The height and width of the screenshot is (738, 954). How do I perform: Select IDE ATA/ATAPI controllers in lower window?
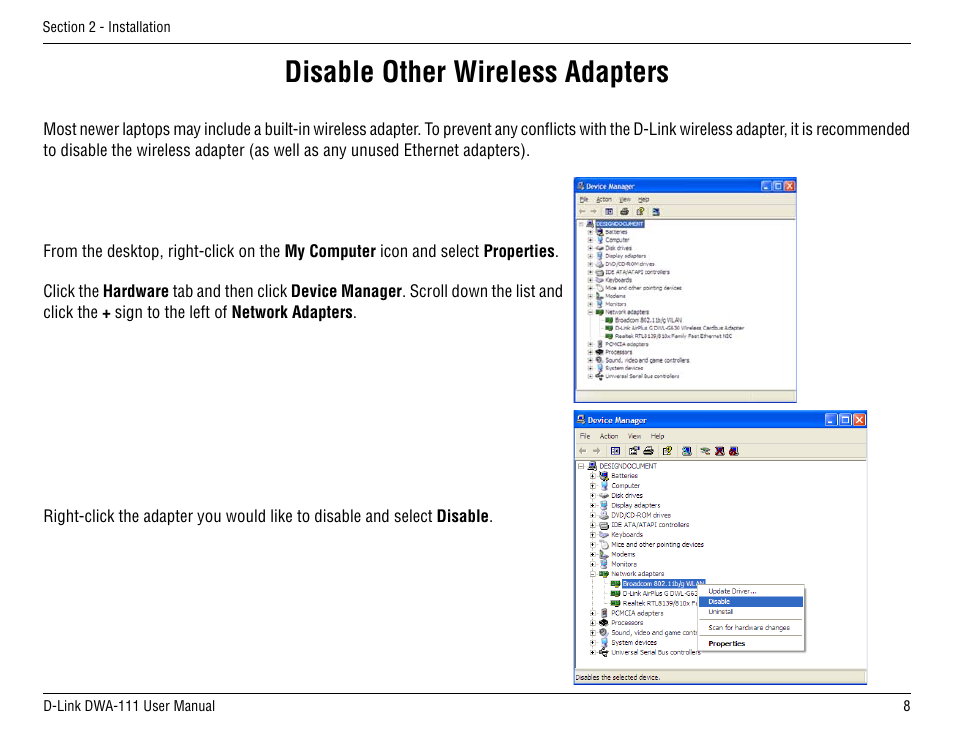pyautogui.click(x=650, y=524)
